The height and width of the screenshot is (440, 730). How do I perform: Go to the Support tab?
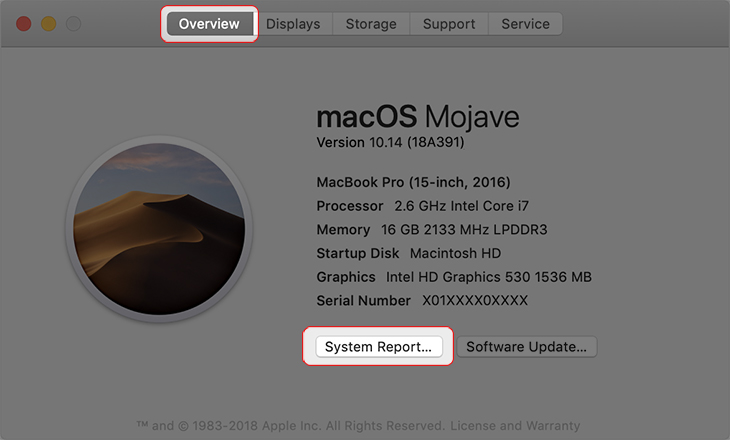[449, 24]
